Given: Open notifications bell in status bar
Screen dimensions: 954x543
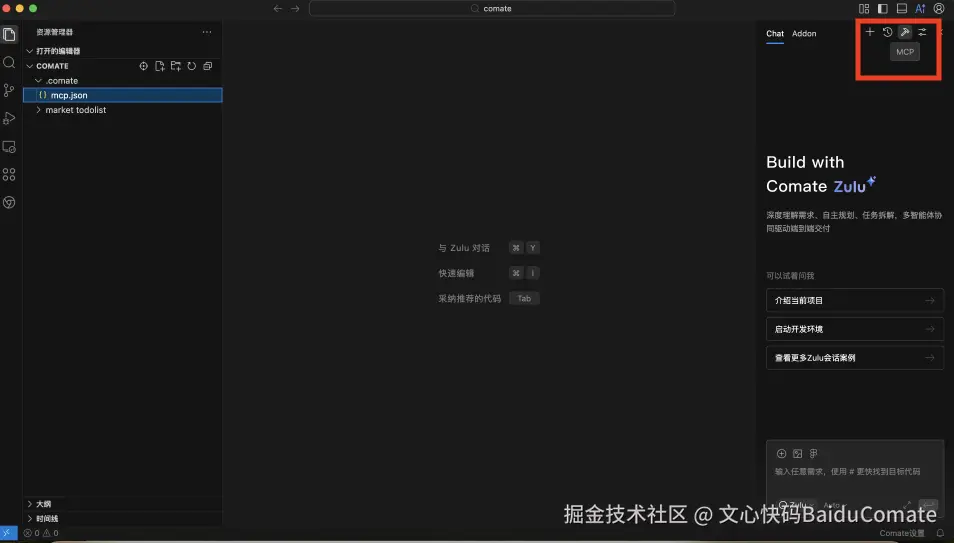Looking at the screenshot, I should click(940, 533).
